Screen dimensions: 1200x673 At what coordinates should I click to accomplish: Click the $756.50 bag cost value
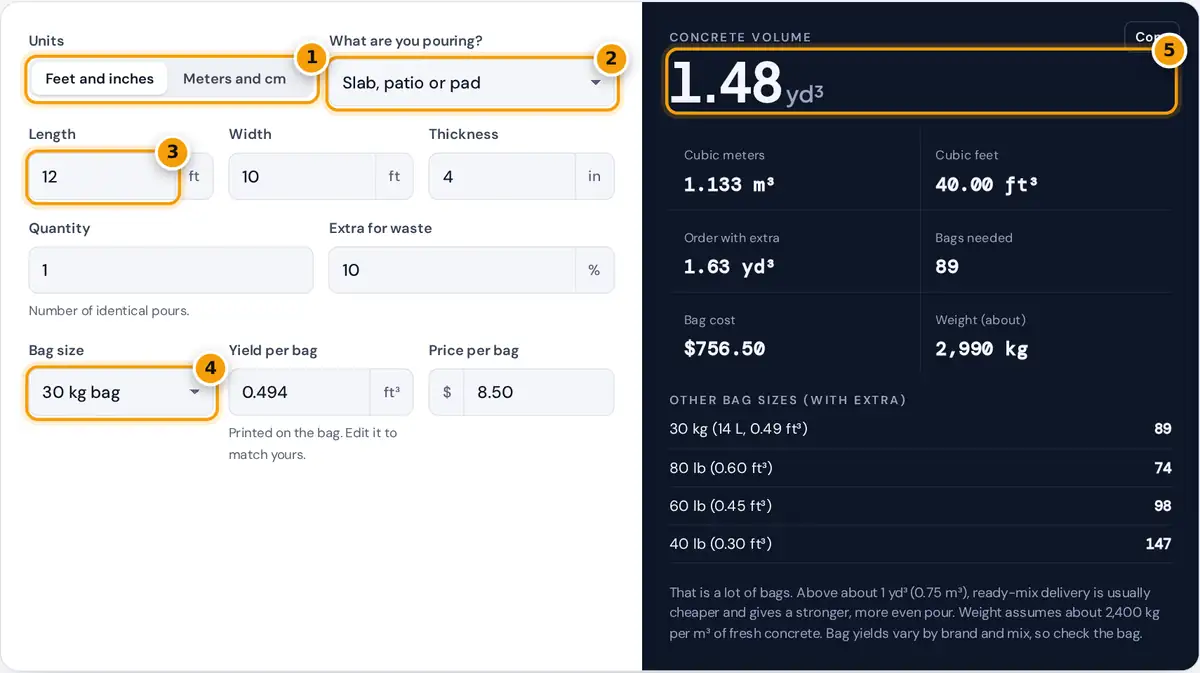(725, 349)
